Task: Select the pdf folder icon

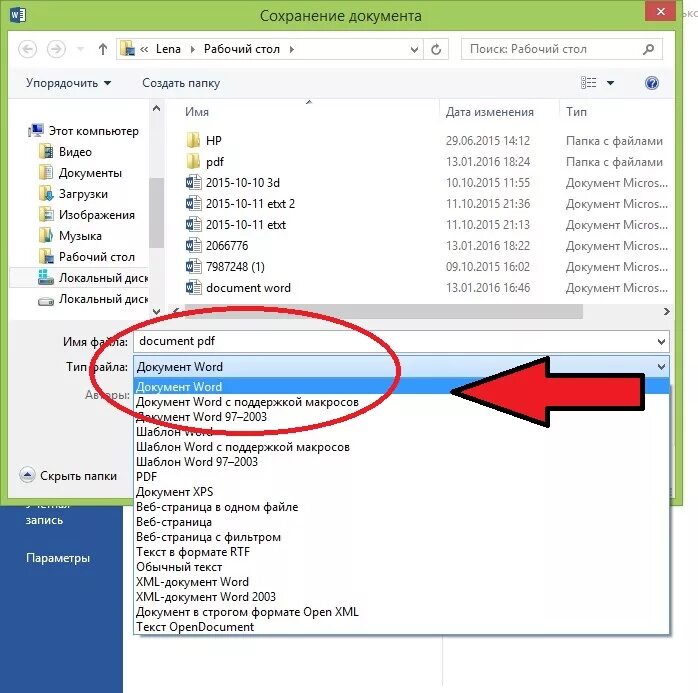Action: click(193, 161)
